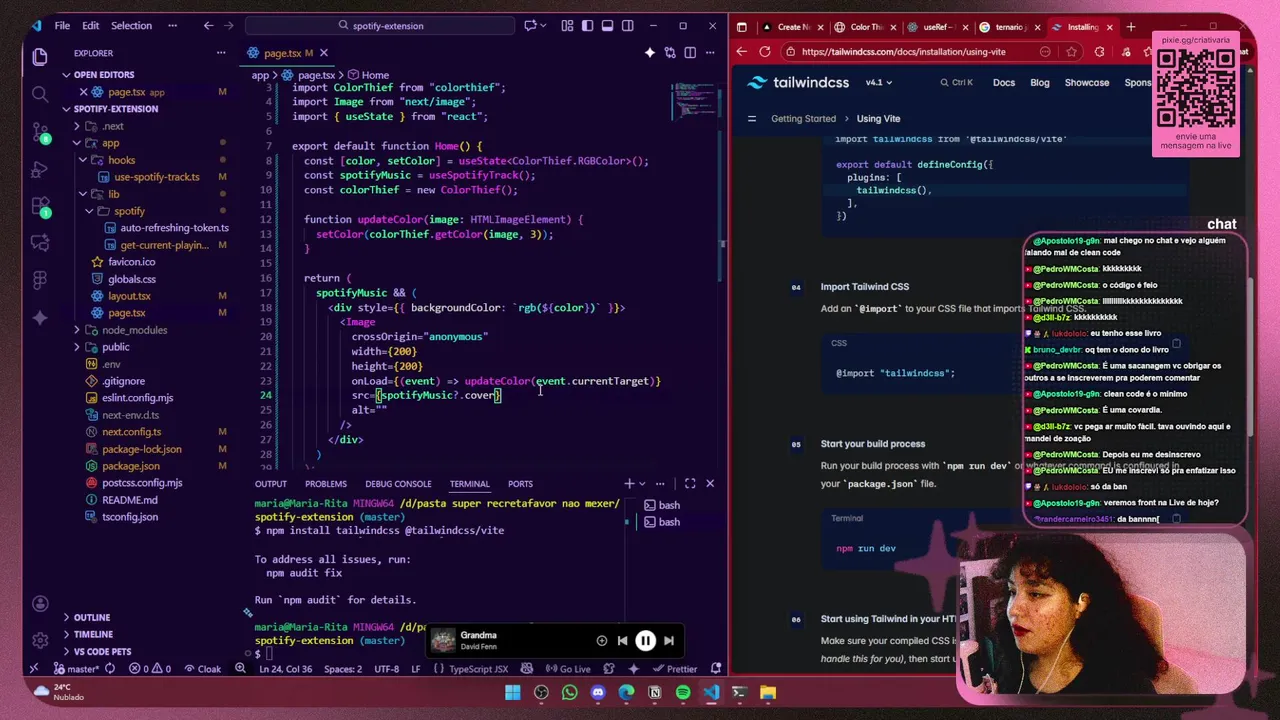Click the sparkle AI icon in editor toolbar
1280x720 pixels.
pos(650,53)
